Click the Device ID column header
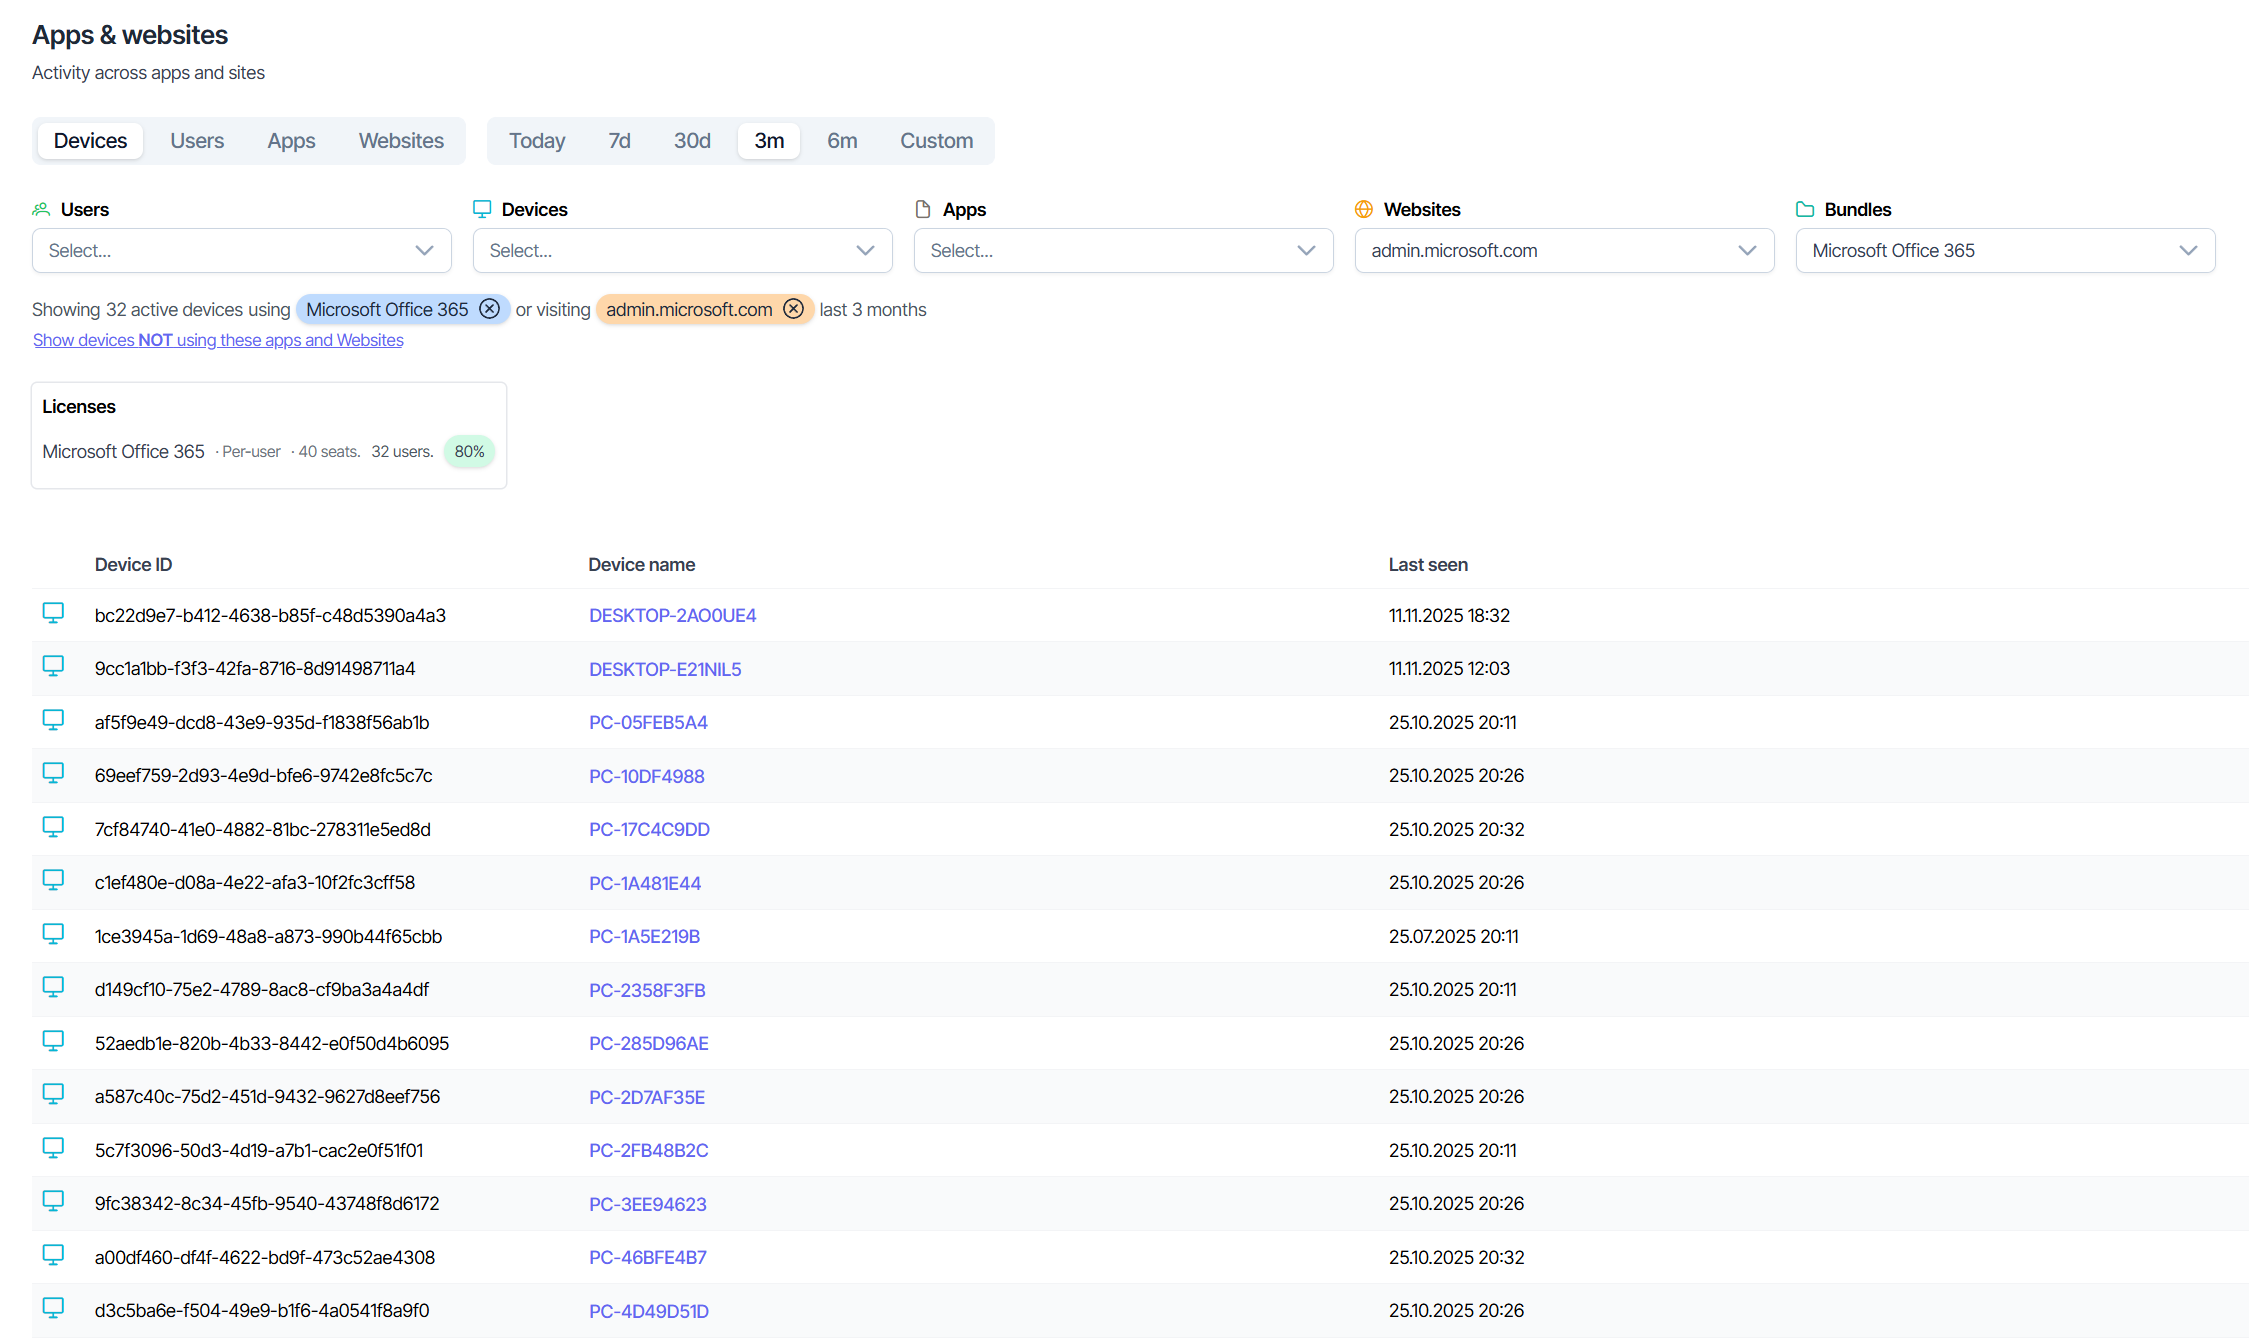 tap(133, 564)
